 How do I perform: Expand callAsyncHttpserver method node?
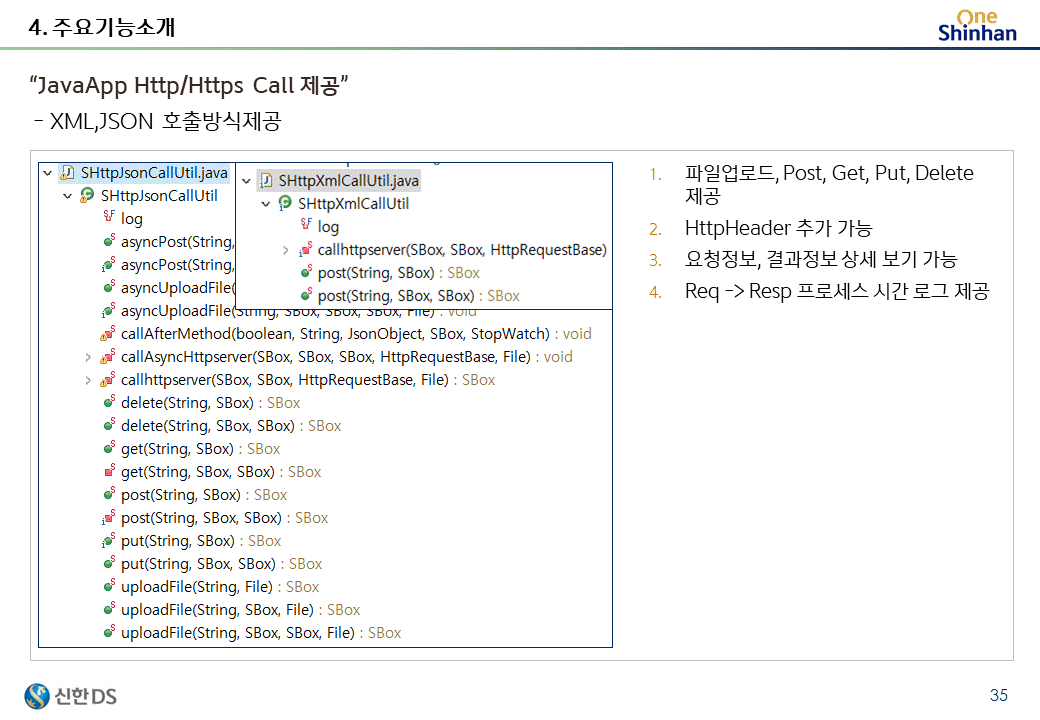coord(88,357)
